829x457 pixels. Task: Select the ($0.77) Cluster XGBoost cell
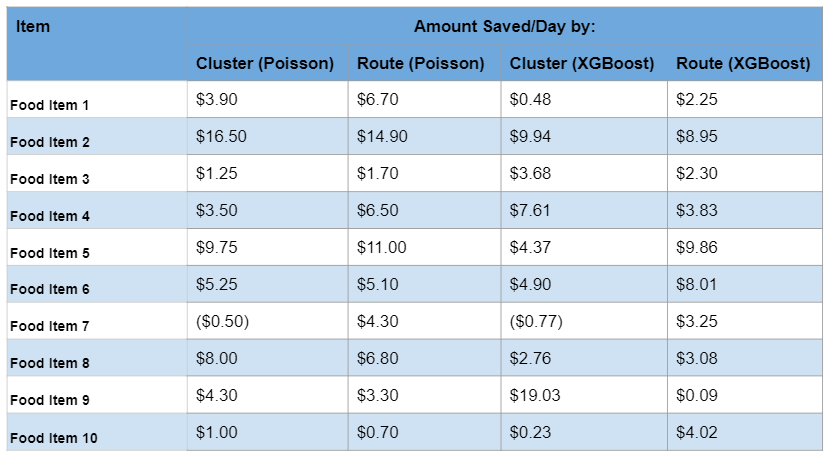pyautogui.click(x=537, y=322)
